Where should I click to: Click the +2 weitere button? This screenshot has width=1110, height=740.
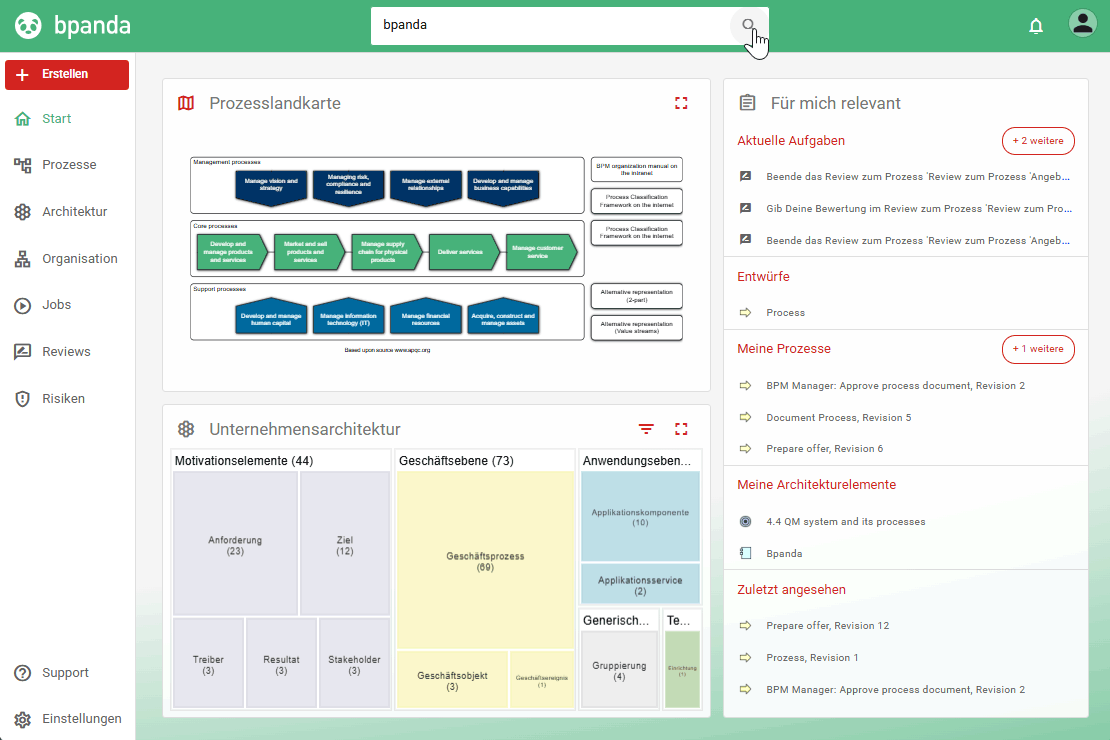1038,141
